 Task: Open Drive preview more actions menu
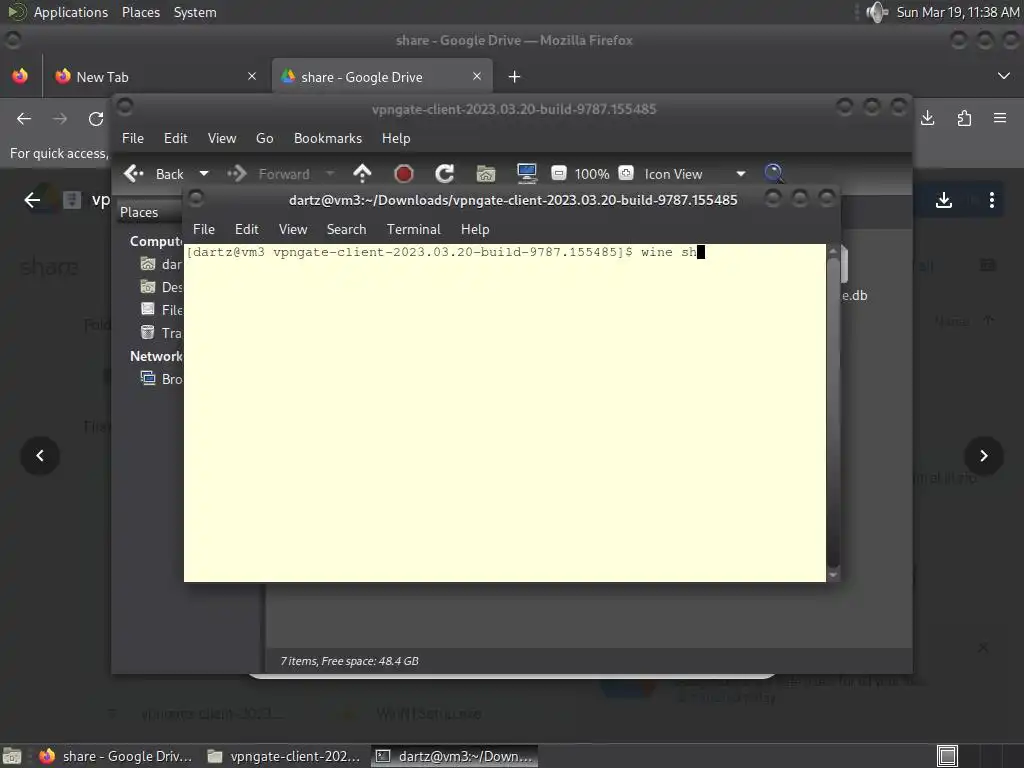pos(991,200)
